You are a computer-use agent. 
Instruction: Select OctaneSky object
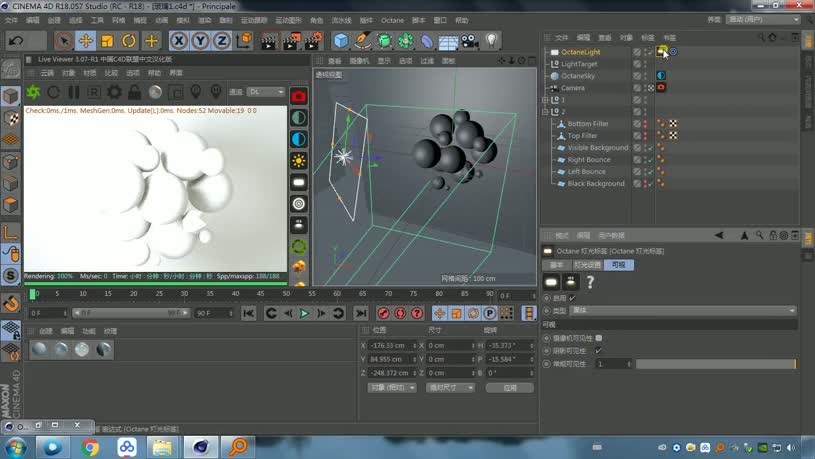[578, 76]
